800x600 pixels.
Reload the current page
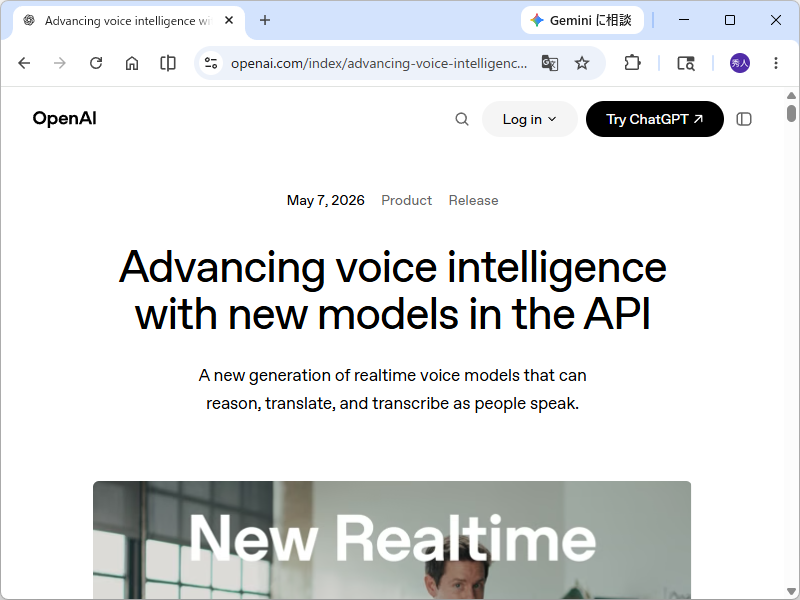point(96,63)
